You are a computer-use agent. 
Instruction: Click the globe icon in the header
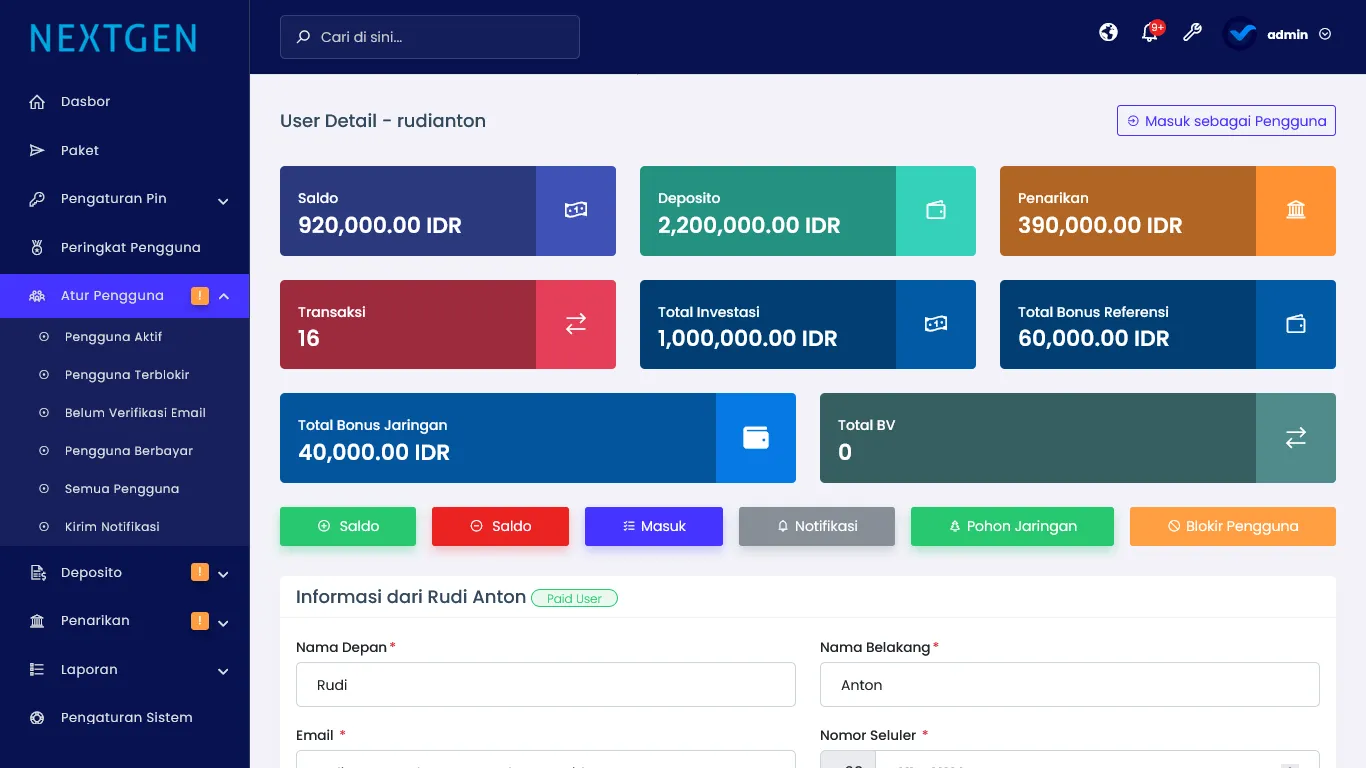tap(1108, 33)
